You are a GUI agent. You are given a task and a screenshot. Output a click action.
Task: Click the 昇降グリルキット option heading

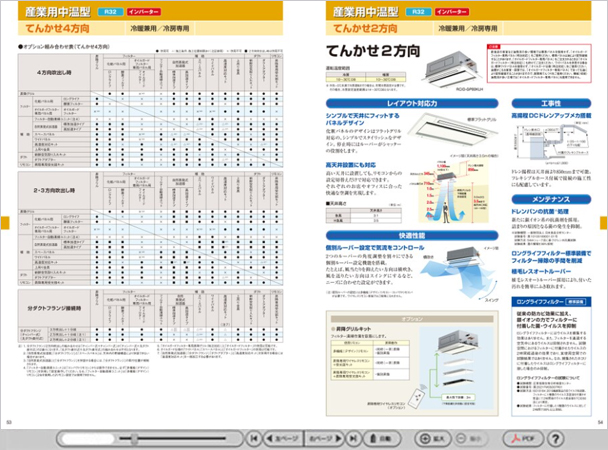point(352,329)
